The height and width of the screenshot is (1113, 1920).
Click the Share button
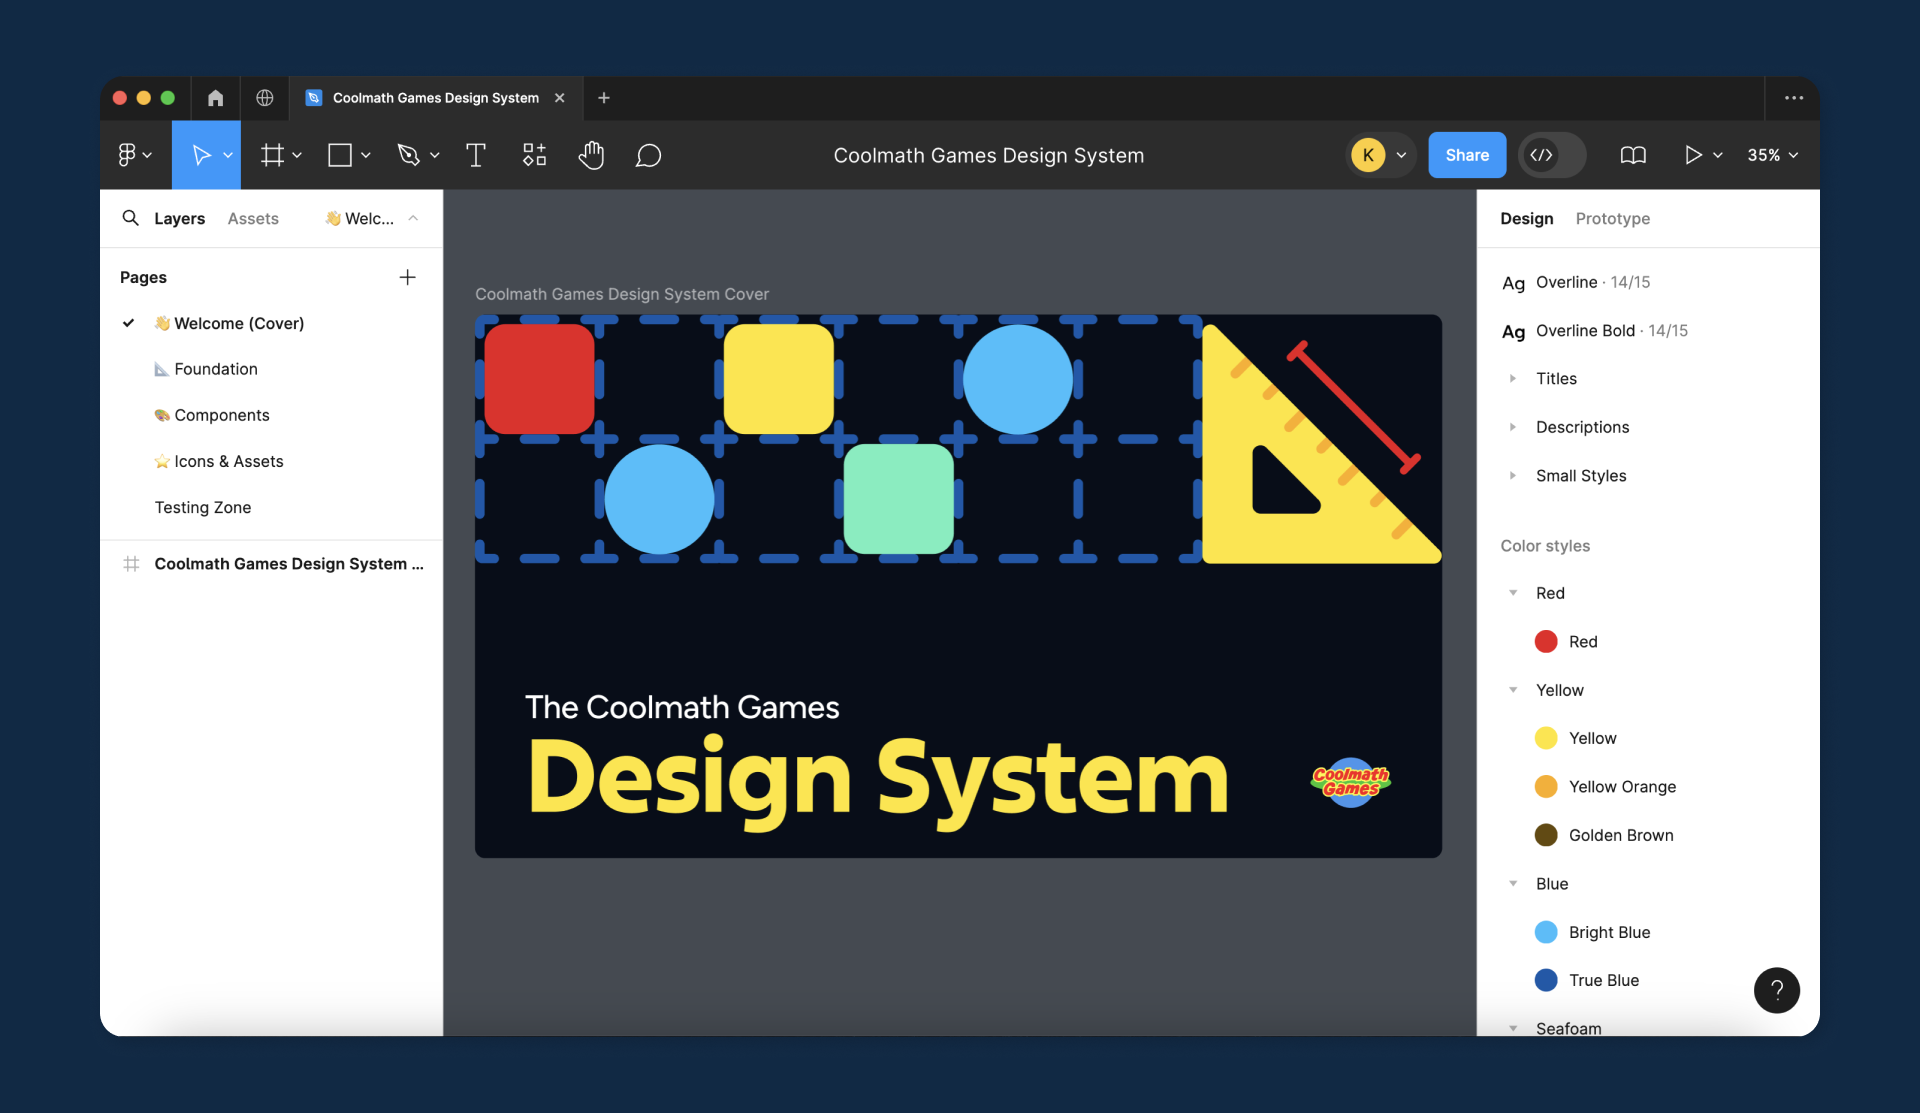point(1467,155)
